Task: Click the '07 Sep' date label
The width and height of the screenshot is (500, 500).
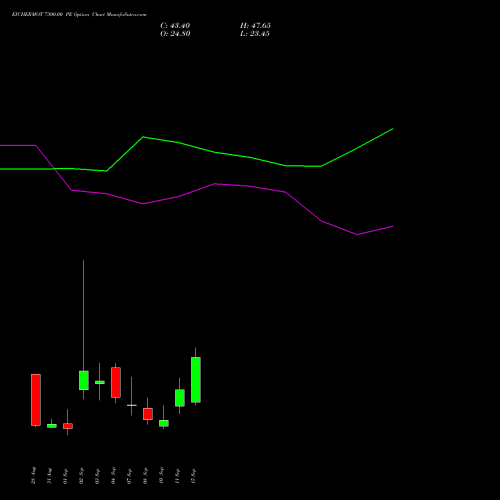Action: coord(130,476)
